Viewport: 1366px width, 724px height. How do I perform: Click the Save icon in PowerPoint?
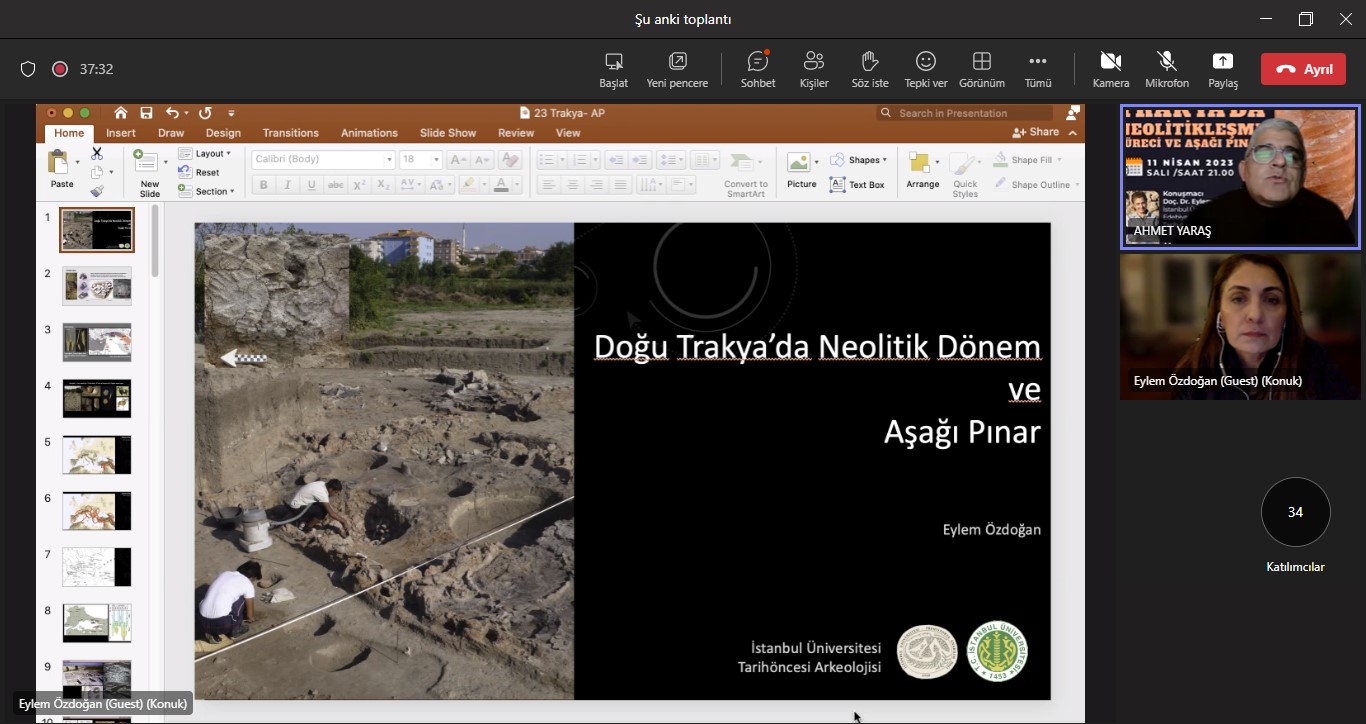[146, 113]
